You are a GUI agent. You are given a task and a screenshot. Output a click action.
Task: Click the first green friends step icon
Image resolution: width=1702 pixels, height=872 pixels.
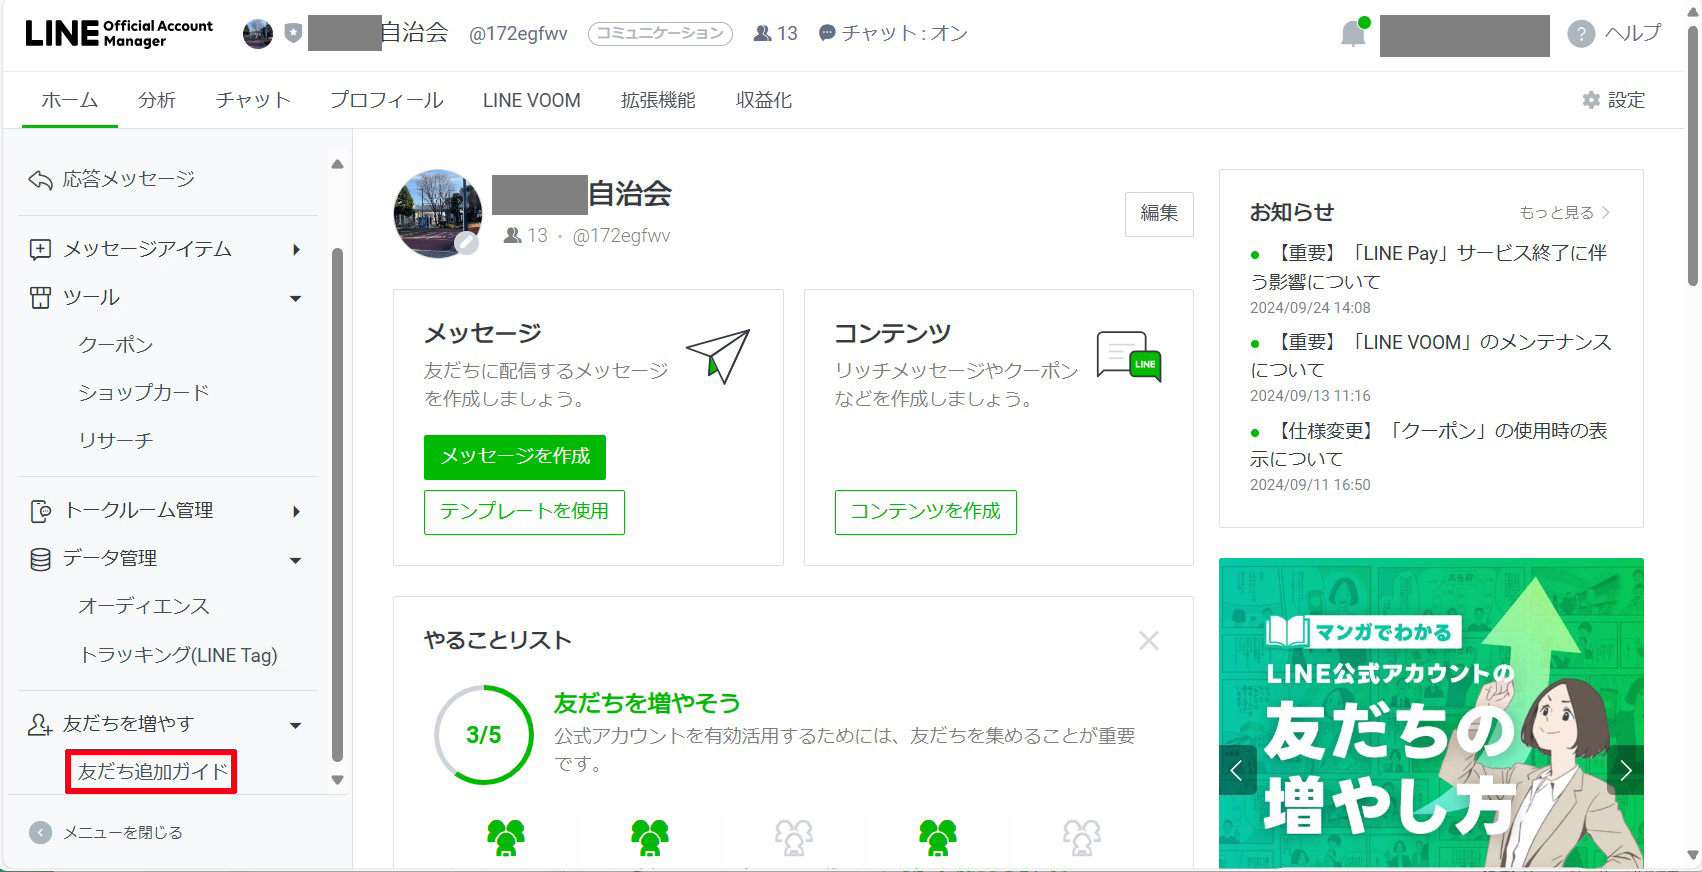click(506, 837)
